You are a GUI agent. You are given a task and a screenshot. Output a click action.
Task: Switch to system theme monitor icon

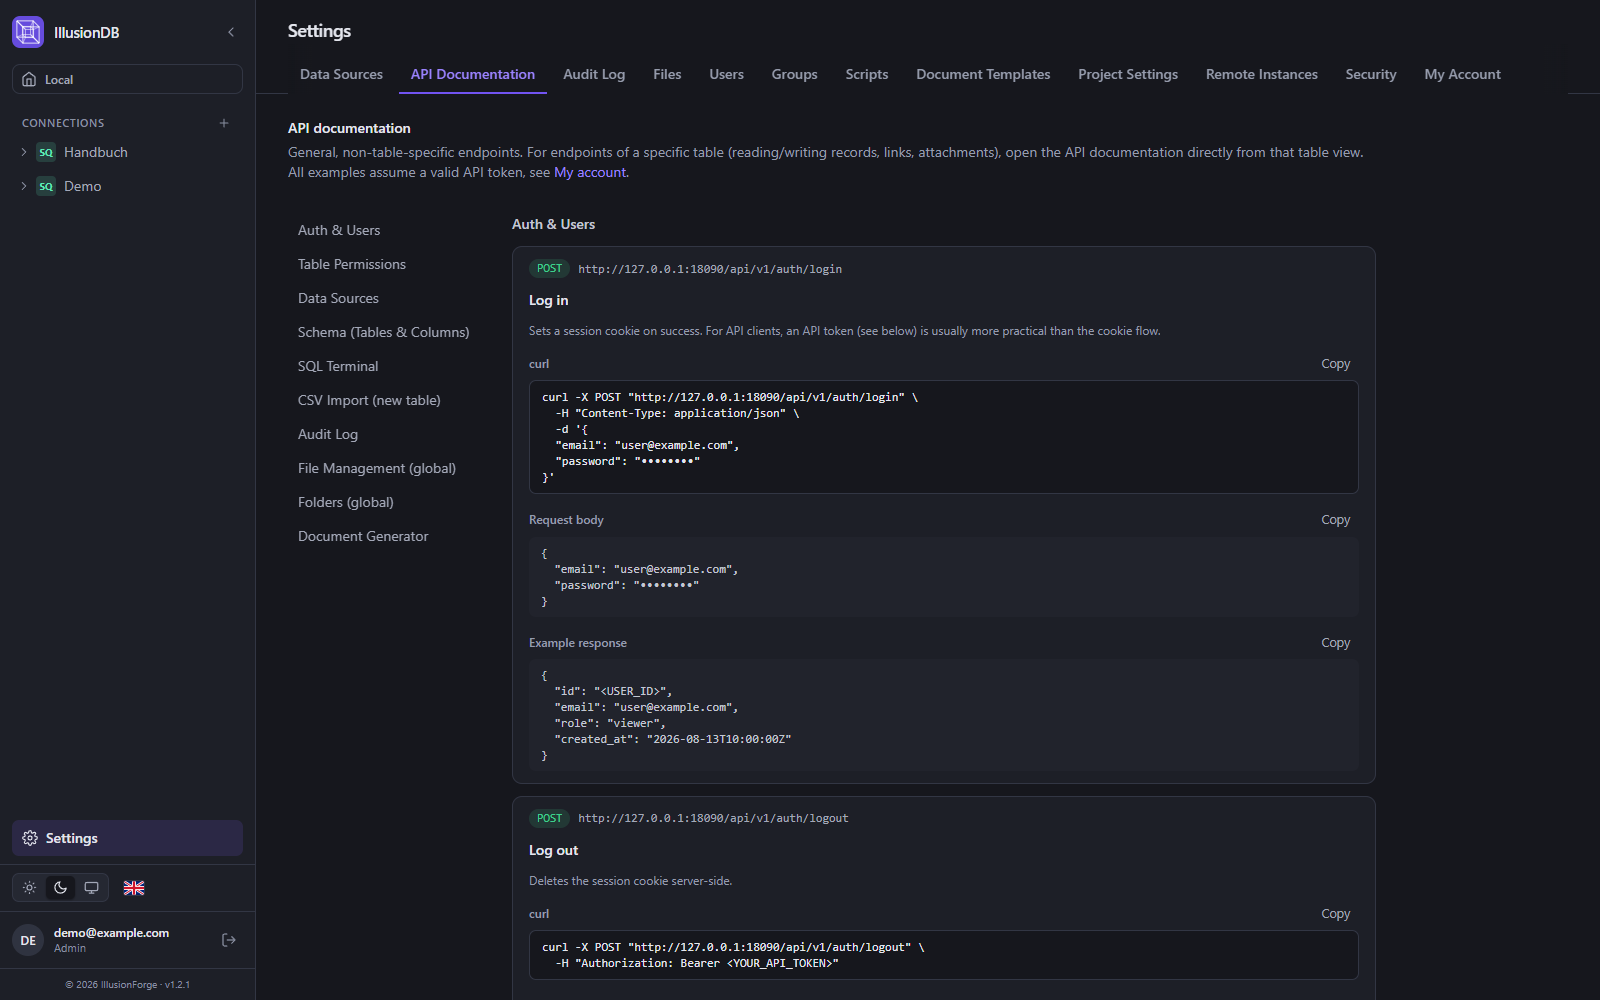click(x=91, y=888)
